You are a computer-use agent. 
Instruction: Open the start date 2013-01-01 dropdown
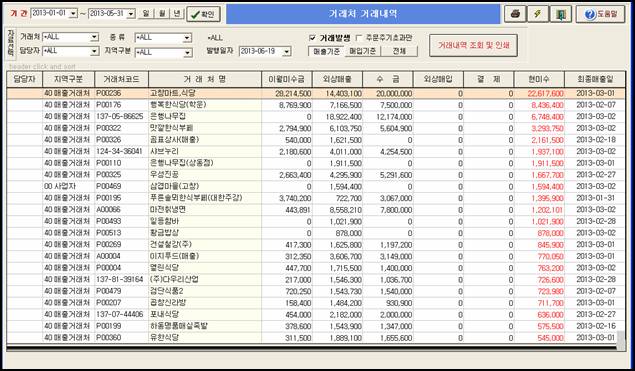coord(73,13)
